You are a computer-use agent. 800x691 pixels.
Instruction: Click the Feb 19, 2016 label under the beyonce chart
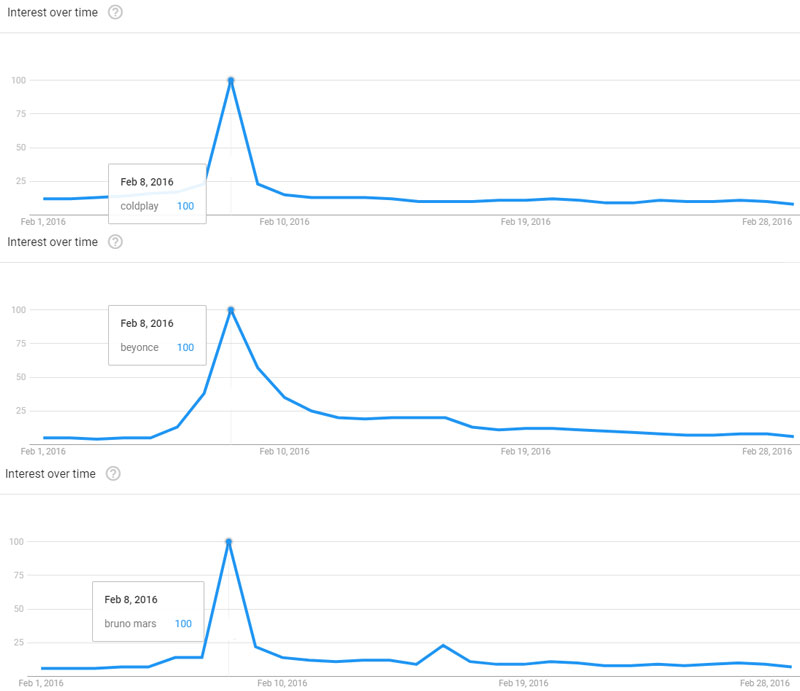[526, 451]
